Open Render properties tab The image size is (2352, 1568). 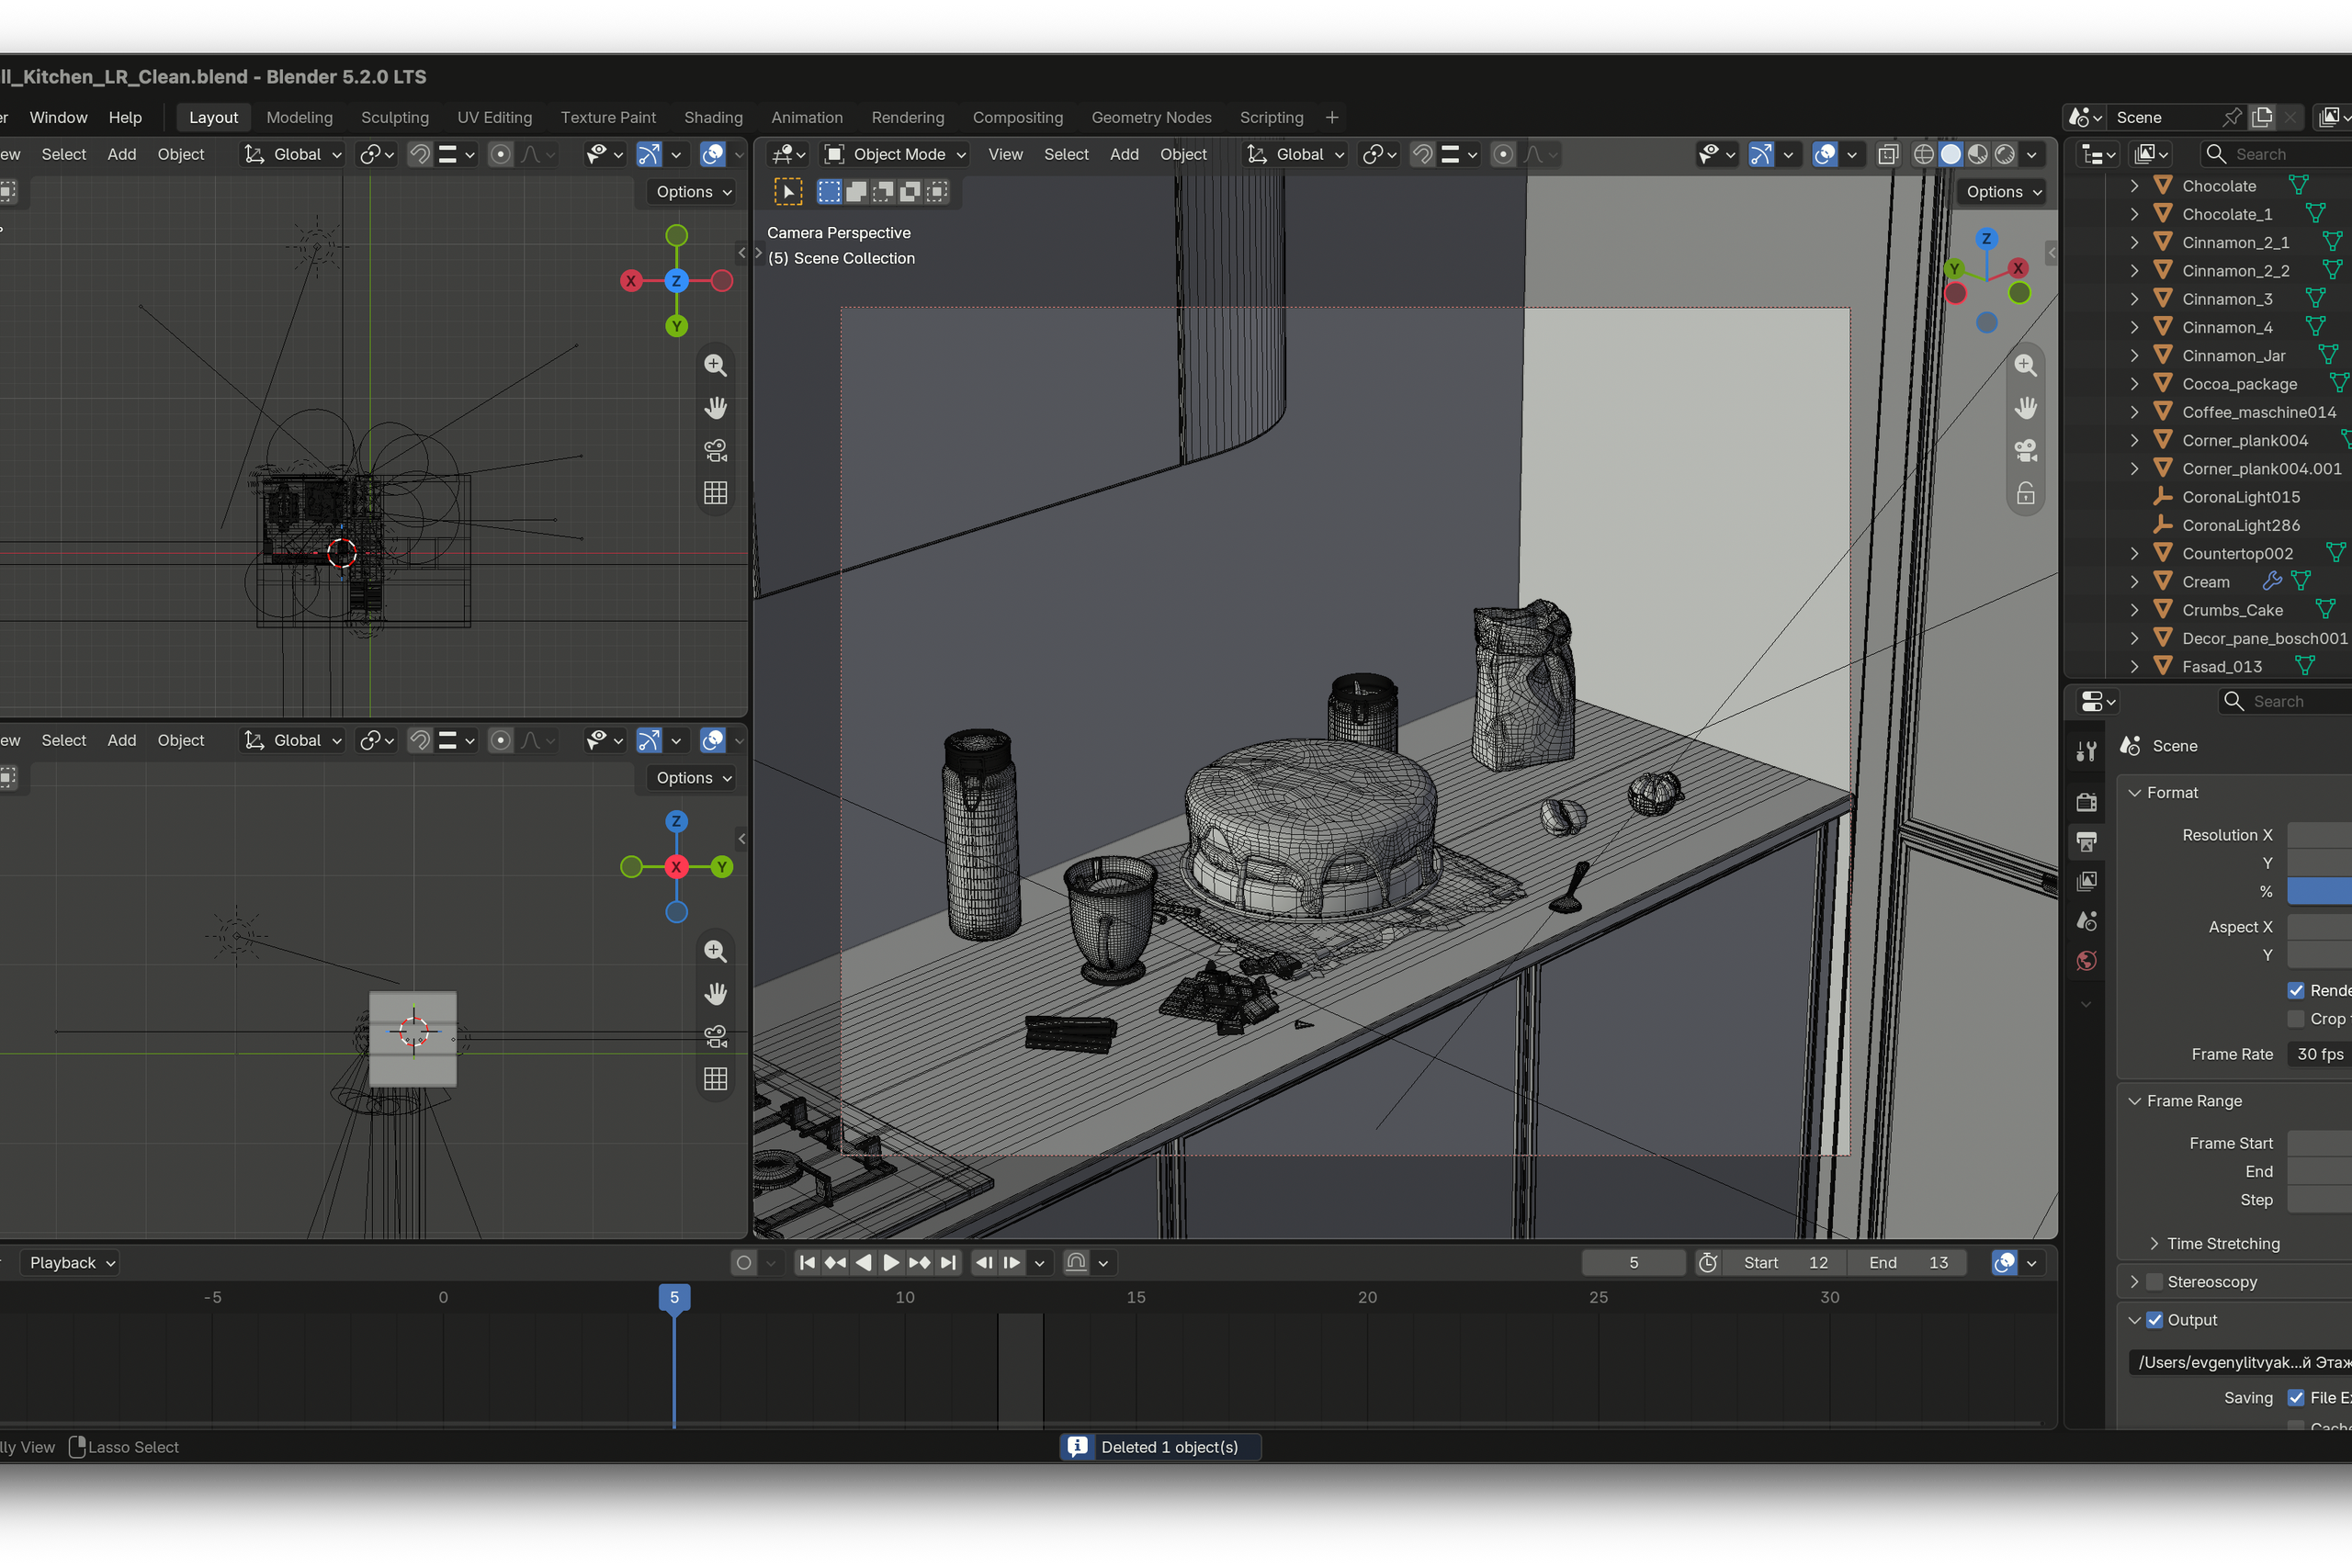click(2086, 801)
